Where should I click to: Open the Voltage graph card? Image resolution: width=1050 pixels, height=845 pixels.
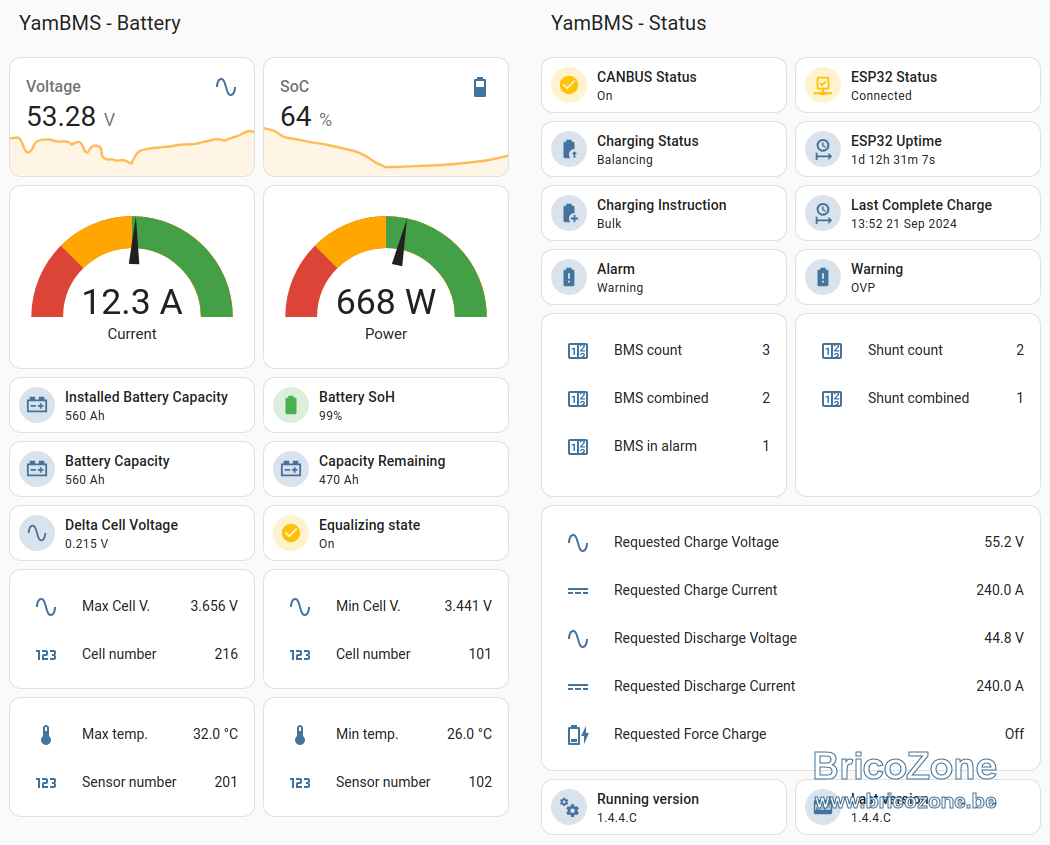coord(132,117)
